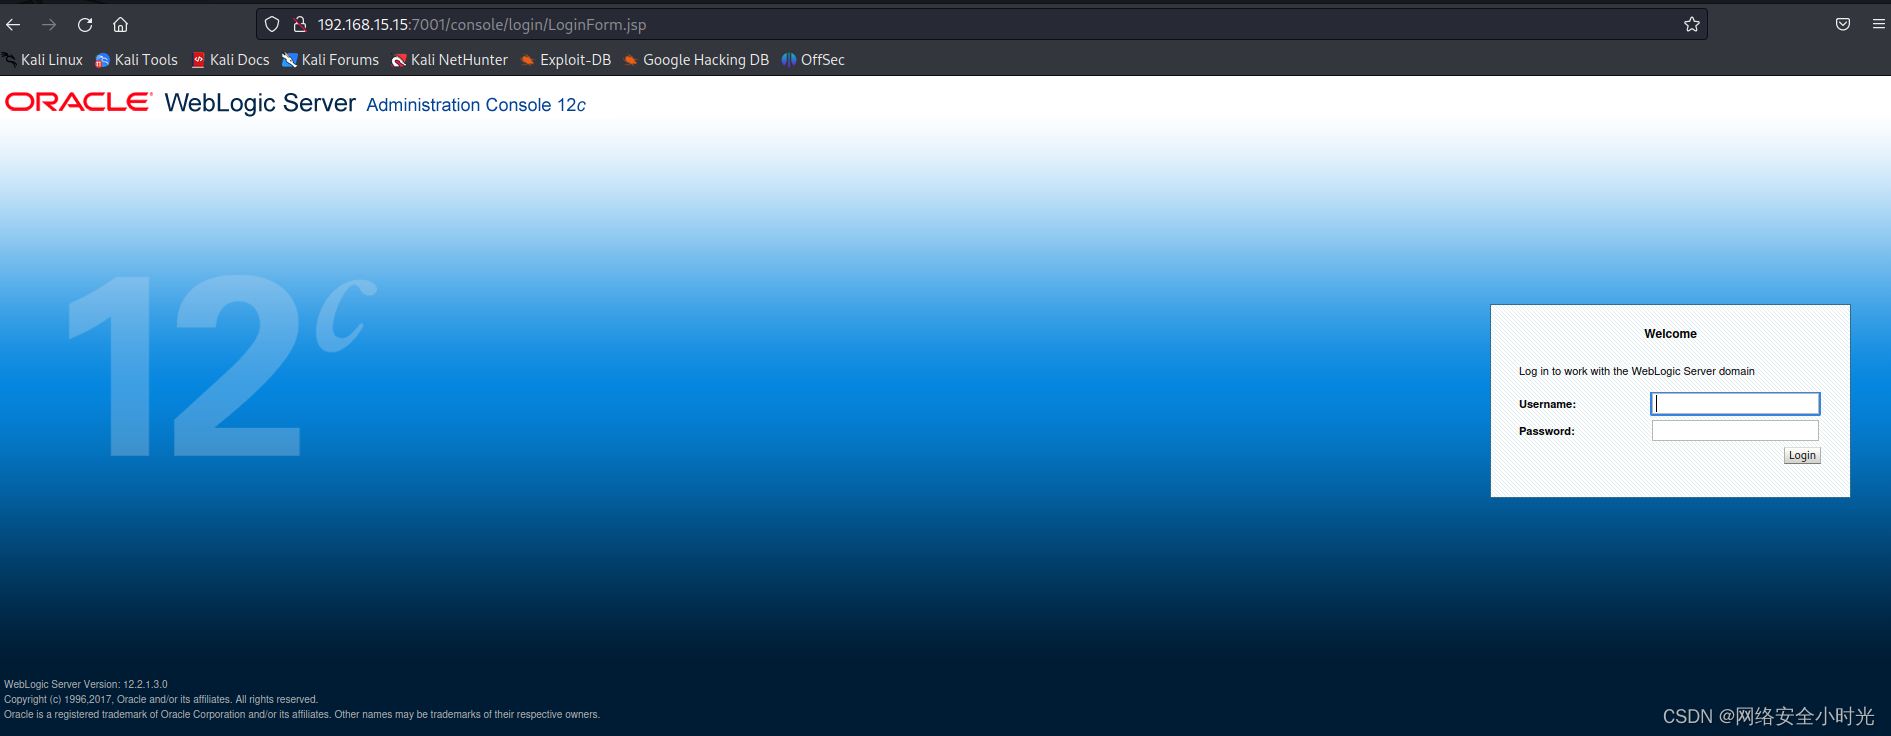The width and height of the screenshot is (1891, 736).
Task: Click the Administration Console 12c text
Action: point(476,105)
